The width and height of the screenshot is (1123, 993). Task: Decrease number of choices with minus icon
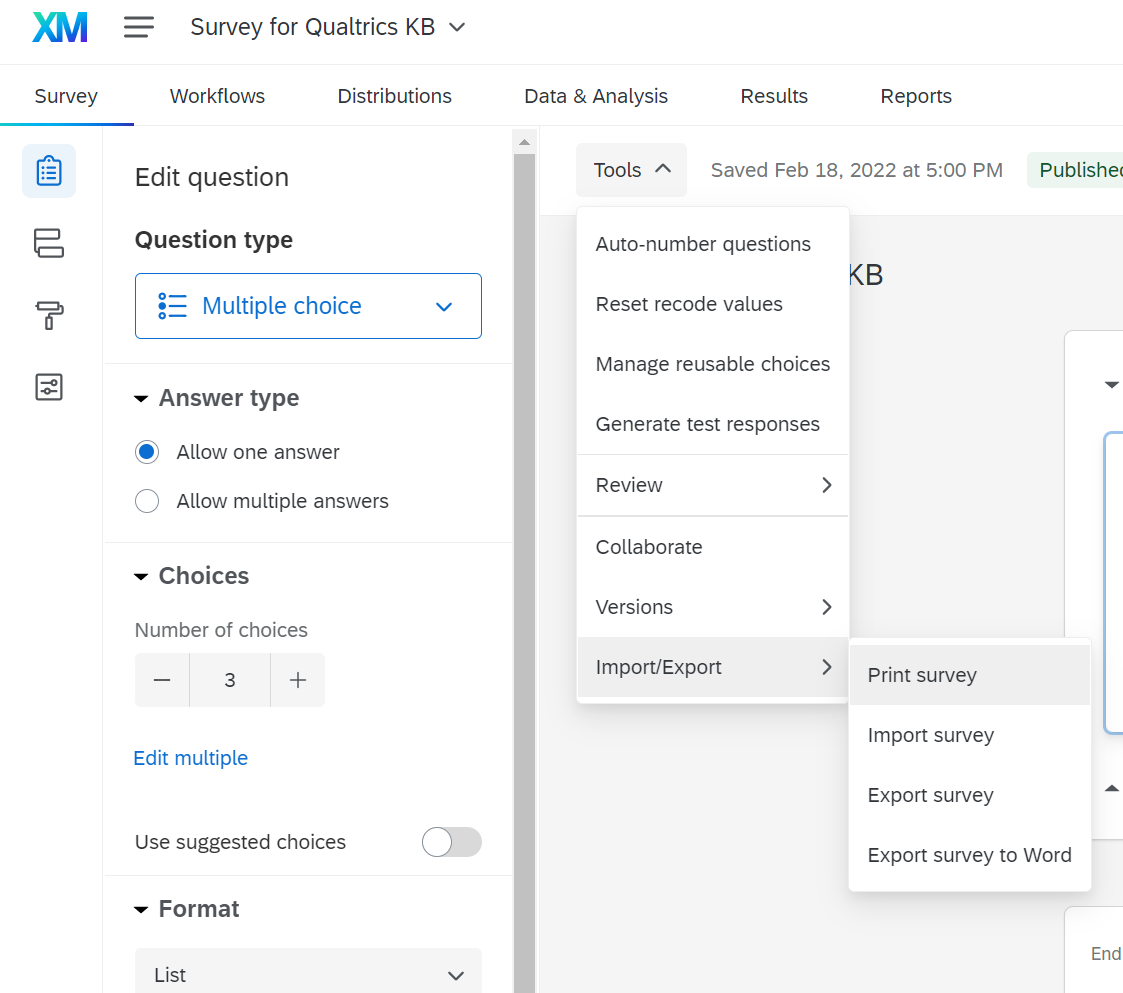[x=162, y=680]
